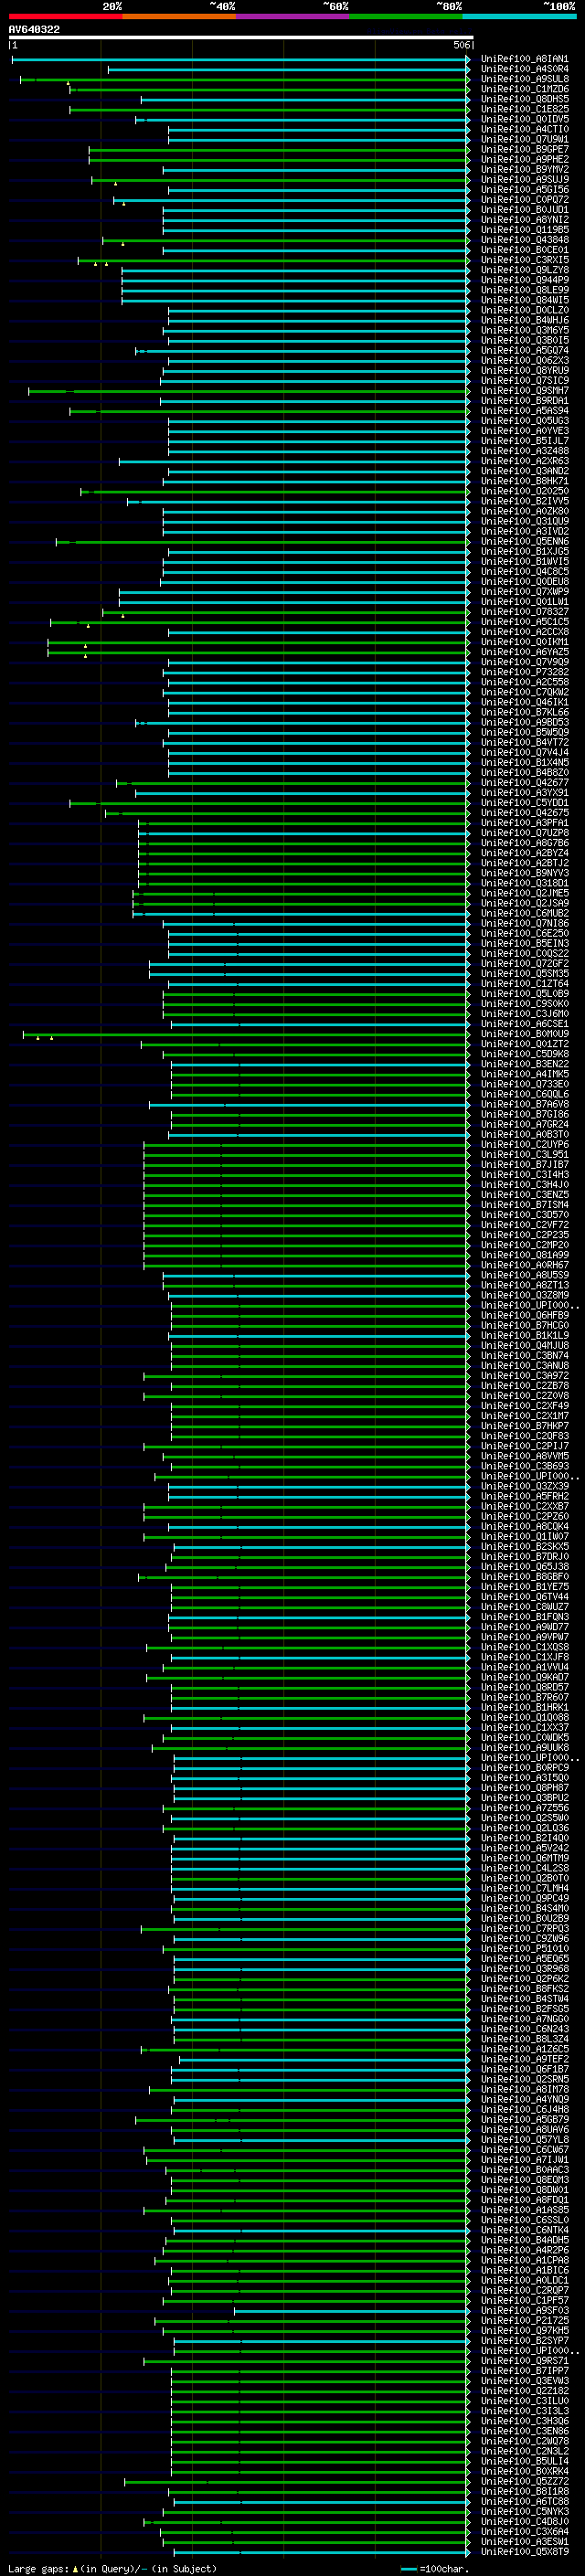Viewport: 585px width, 2576px height.
Task: Click label UniRef100_A6TC88
Action: click(524, 2501)
